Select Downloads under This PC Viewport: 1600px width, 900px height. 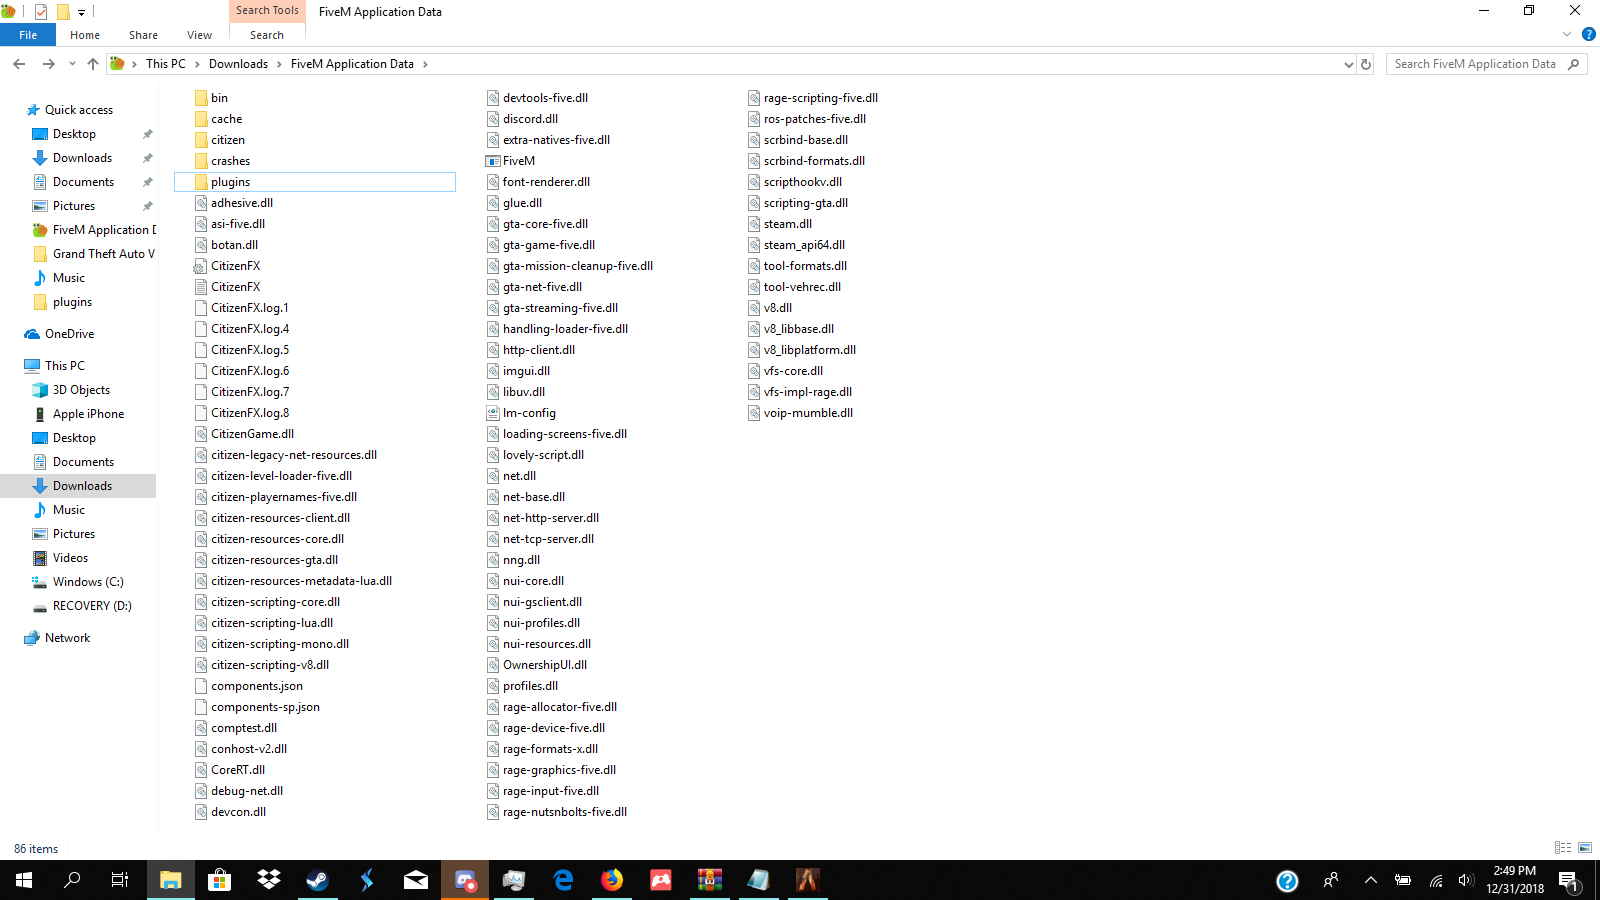point(82,486)
